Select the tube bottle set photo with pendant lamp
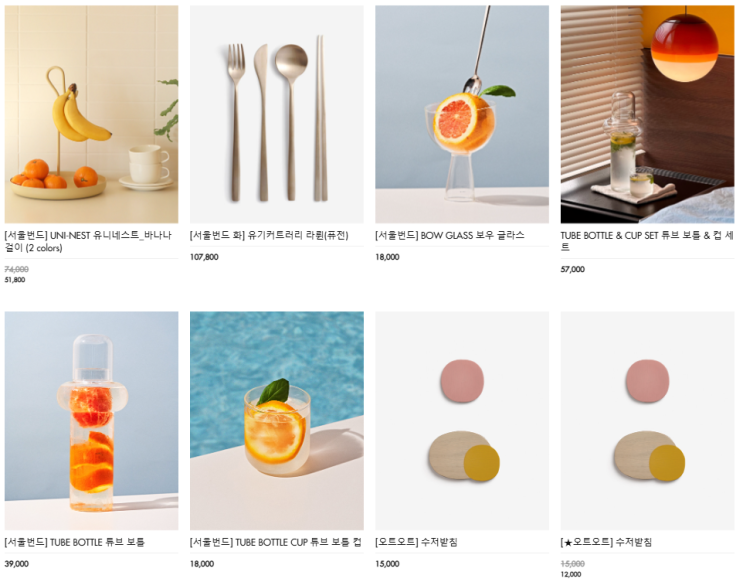This screenshot has width=743, height=582. [x=647, y=114]
